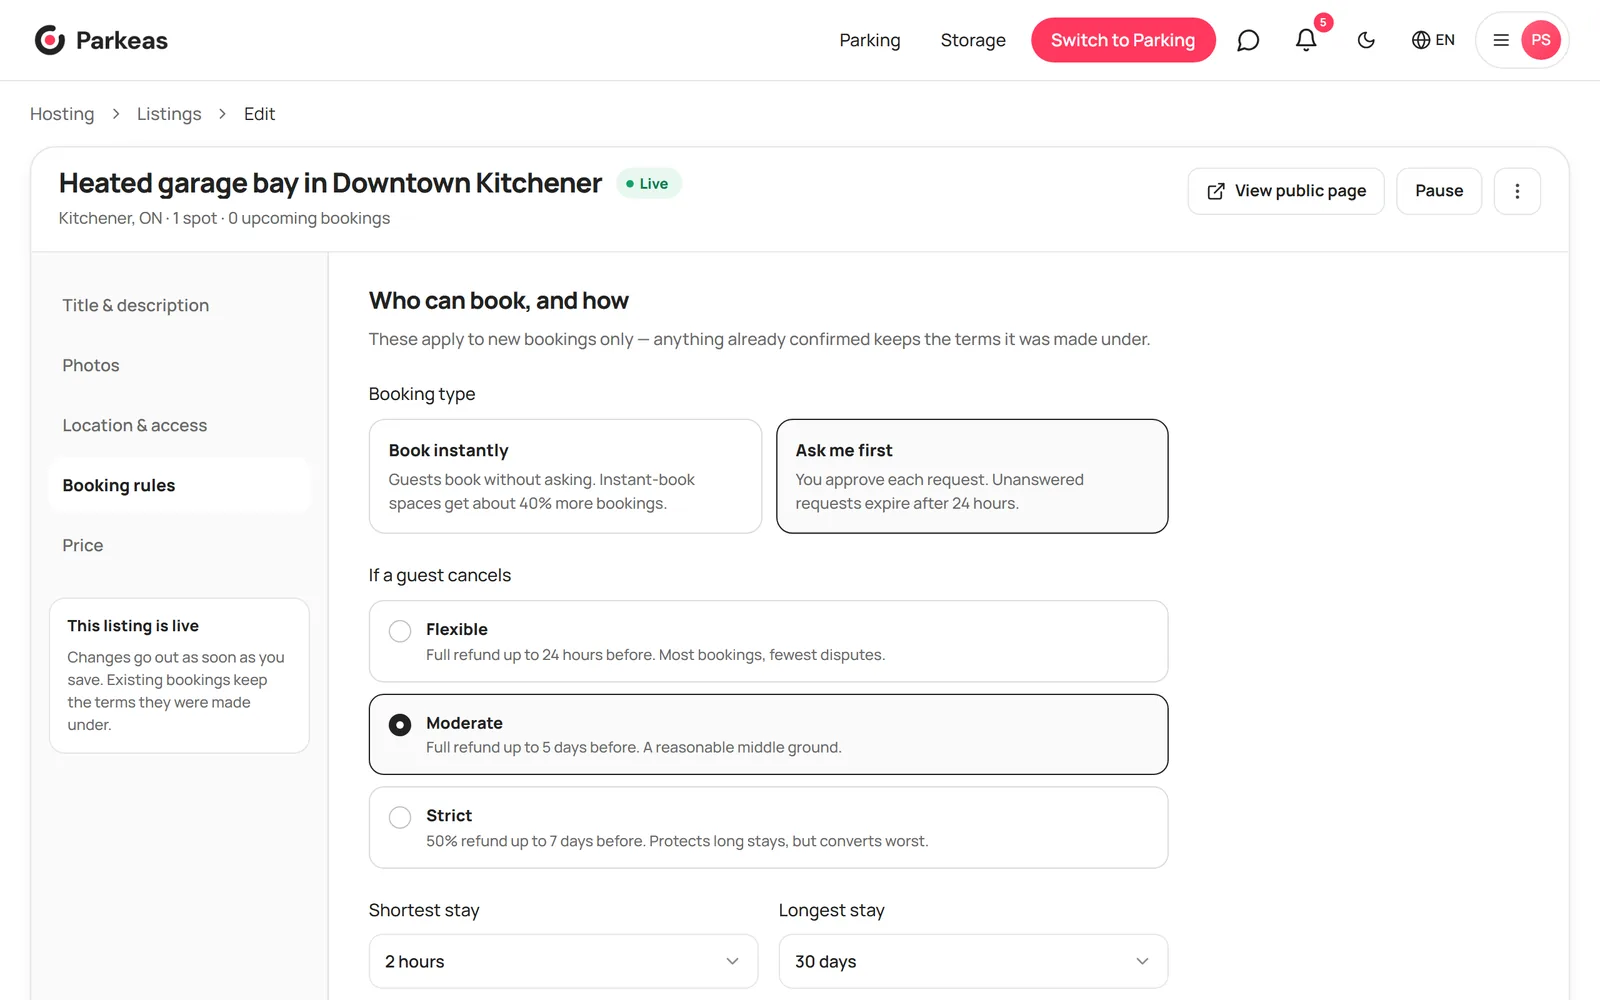This screenshot has height=1000, width=1600.
Task: Select the Flexible cancellation policy
Action: click(768, 641)
